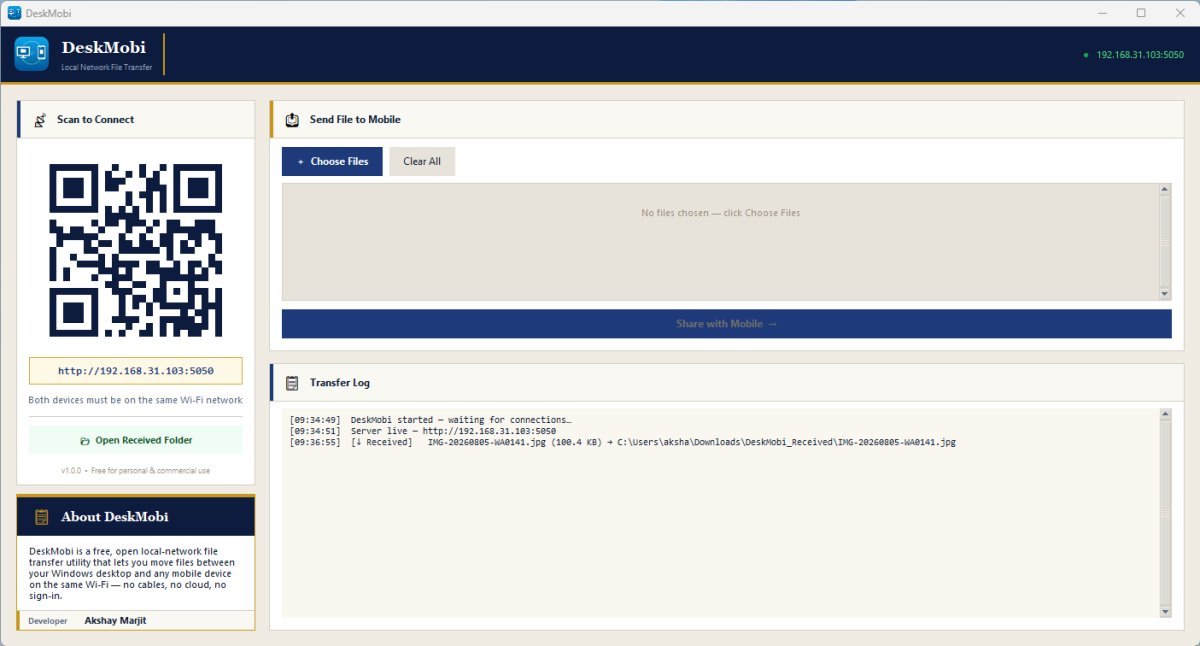Viewport: 1200px width, 646px height.
Task: Click the Received IMG-20260805-WA0141.jpg log entry
Action: pyautogui.click(x=622, y=442)
